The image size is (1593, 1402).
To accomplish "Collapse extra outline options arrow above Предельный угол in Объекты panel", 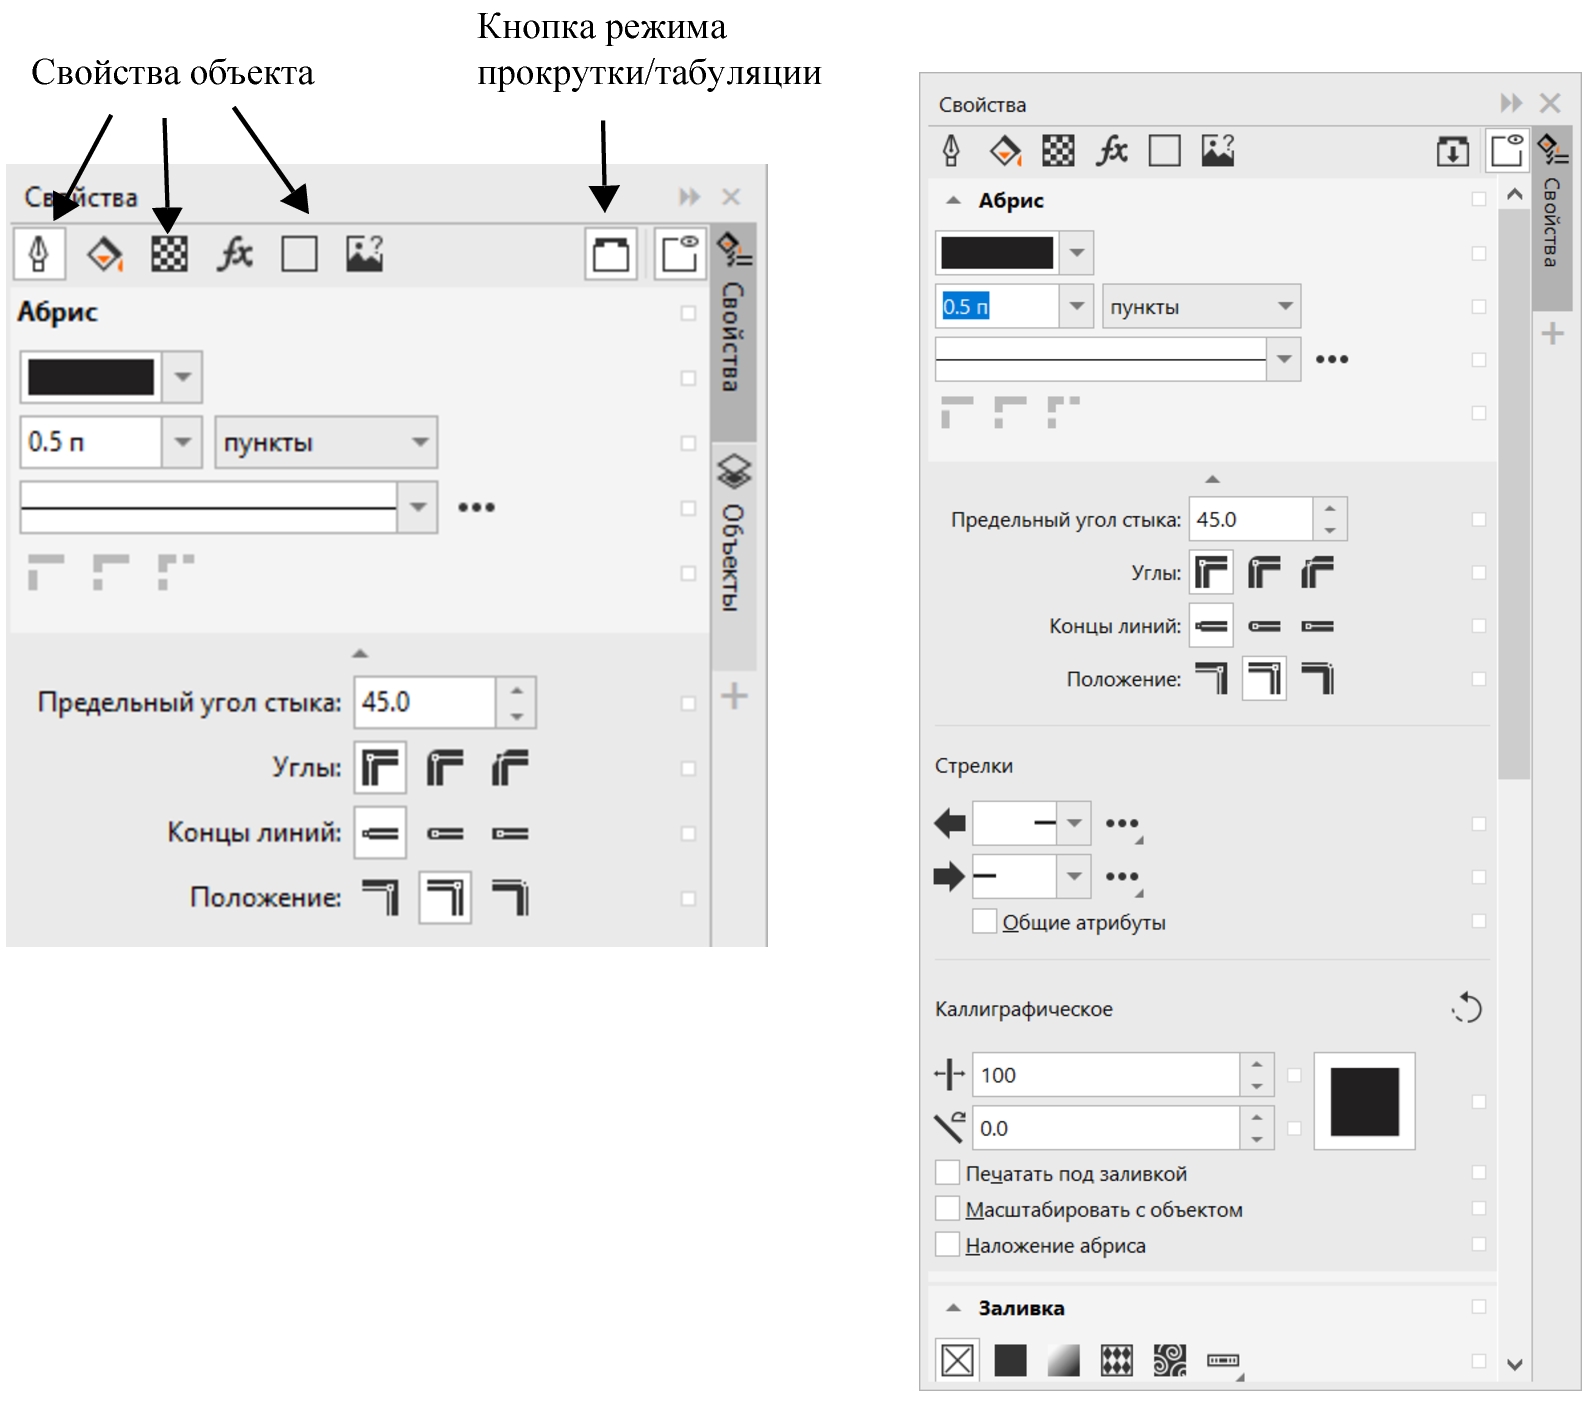I will pos(360,653).
